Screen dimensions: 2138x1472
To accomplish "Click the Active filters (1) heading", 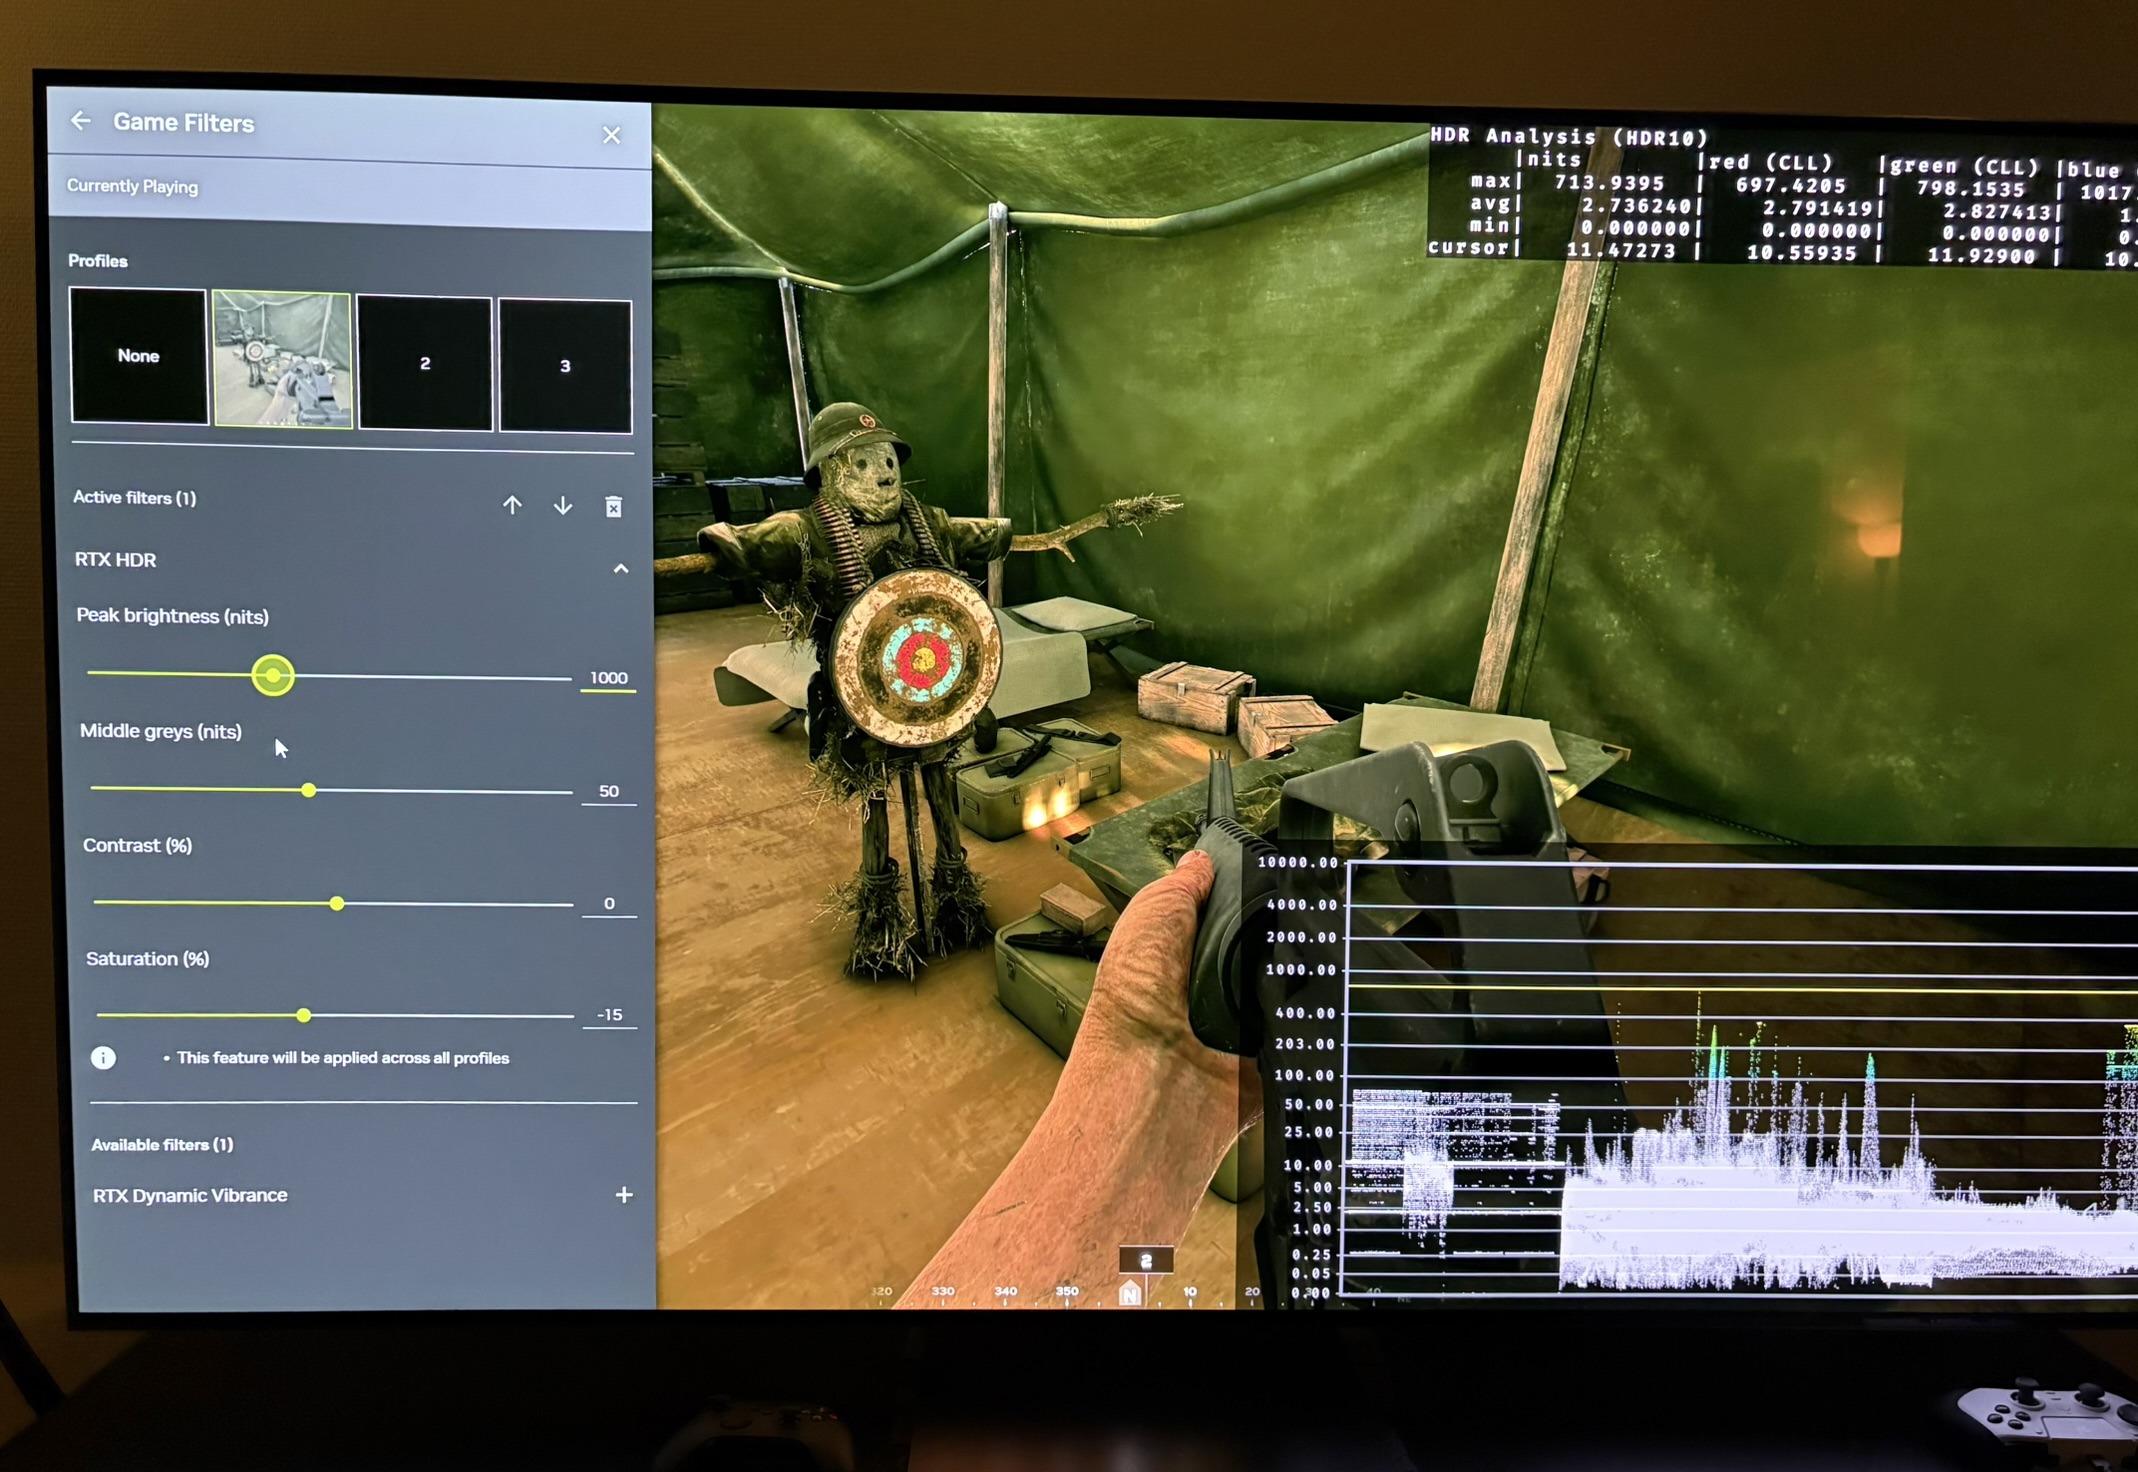I will coord(135,498).
